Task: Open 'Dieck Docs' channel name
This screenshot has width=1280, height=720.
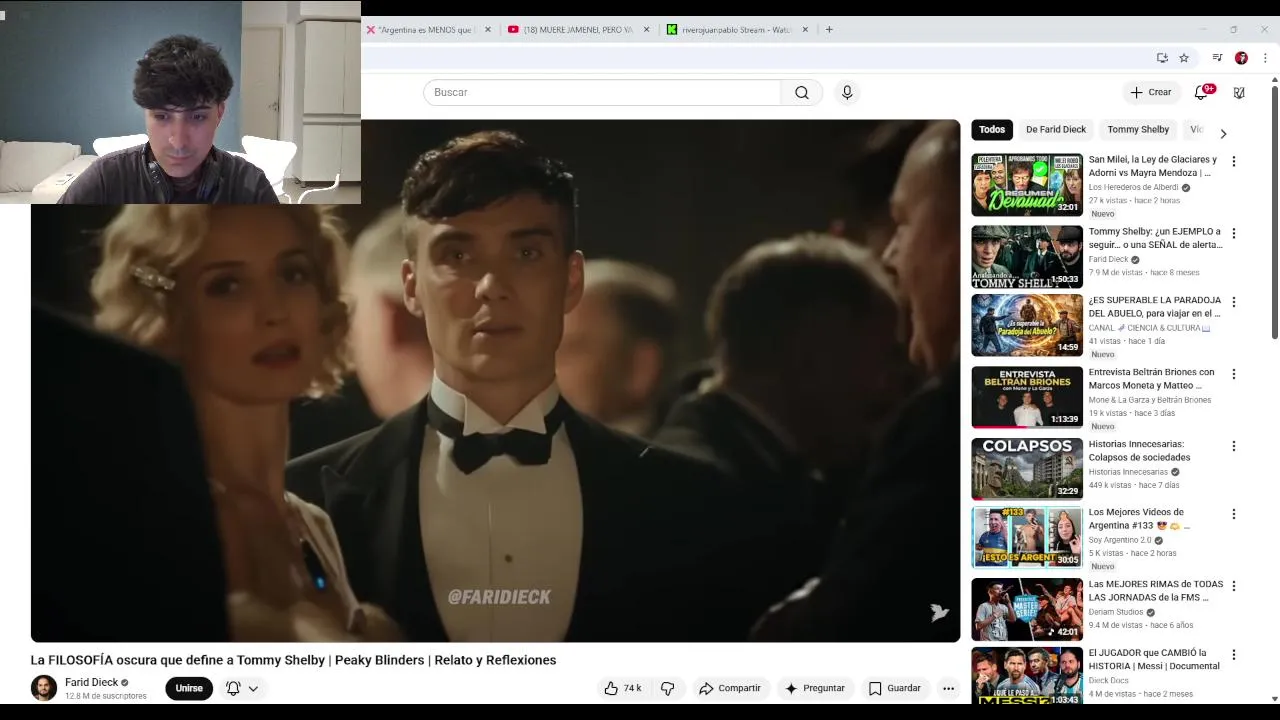Action: click(1109, 681)
